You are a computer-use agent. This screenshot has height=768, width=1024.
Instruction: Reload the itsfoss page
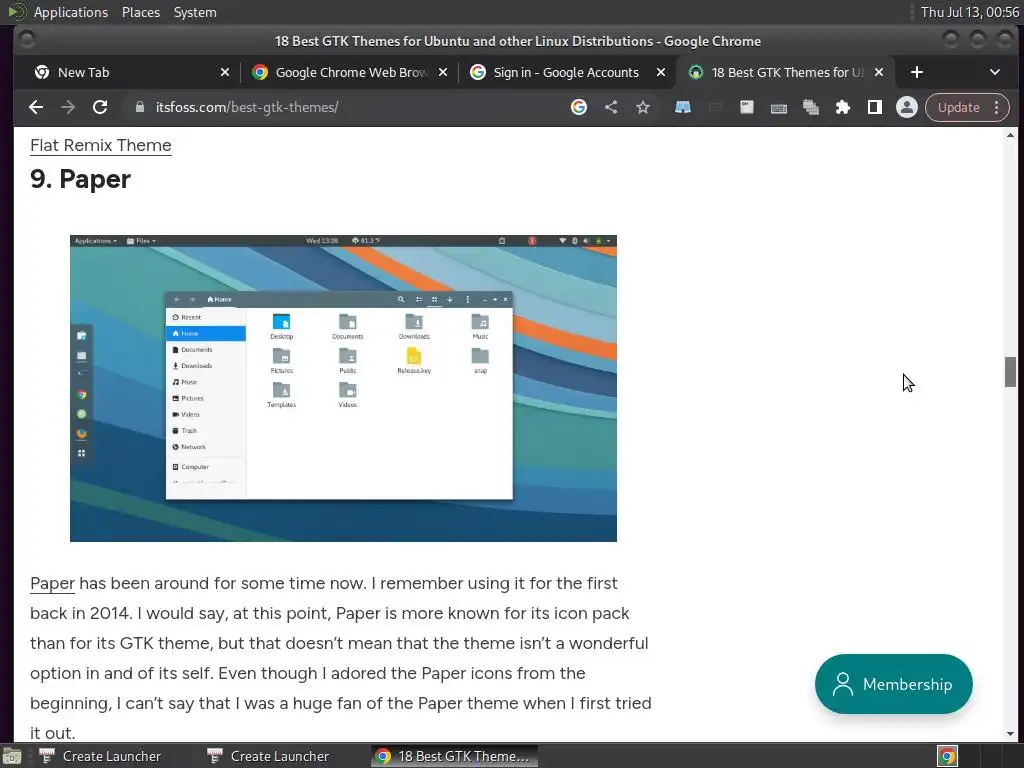coord(100,108)
